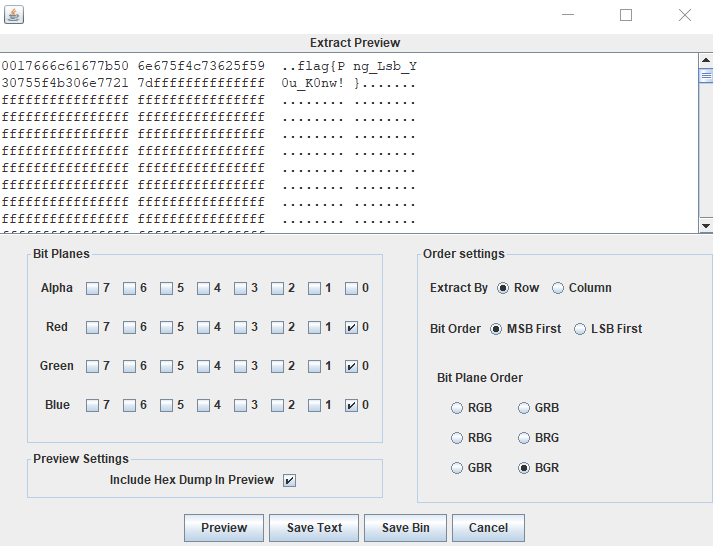Check Green bit plane 5
Image resolution: width=713 pixels, height=546 pixels.
point(166,366)
